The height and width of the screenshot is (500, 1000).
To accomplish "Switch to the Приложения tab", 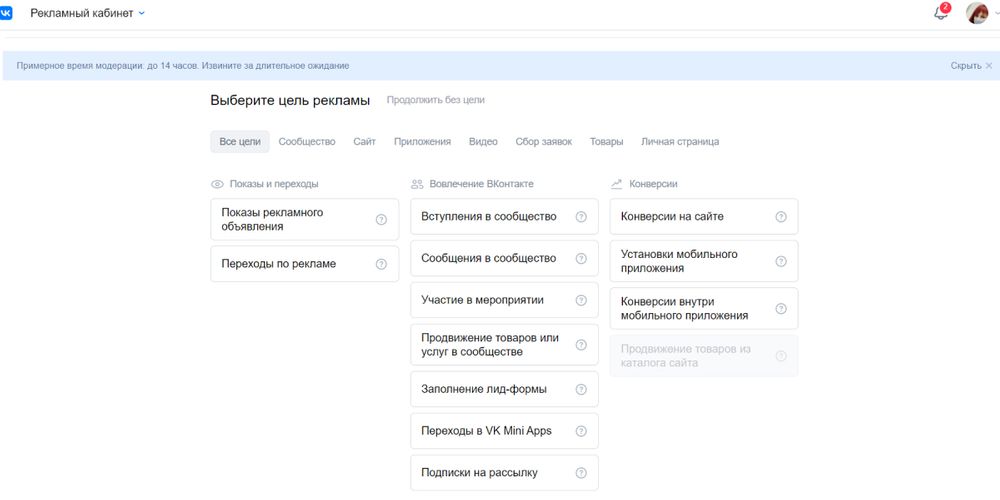I will 422,142.
